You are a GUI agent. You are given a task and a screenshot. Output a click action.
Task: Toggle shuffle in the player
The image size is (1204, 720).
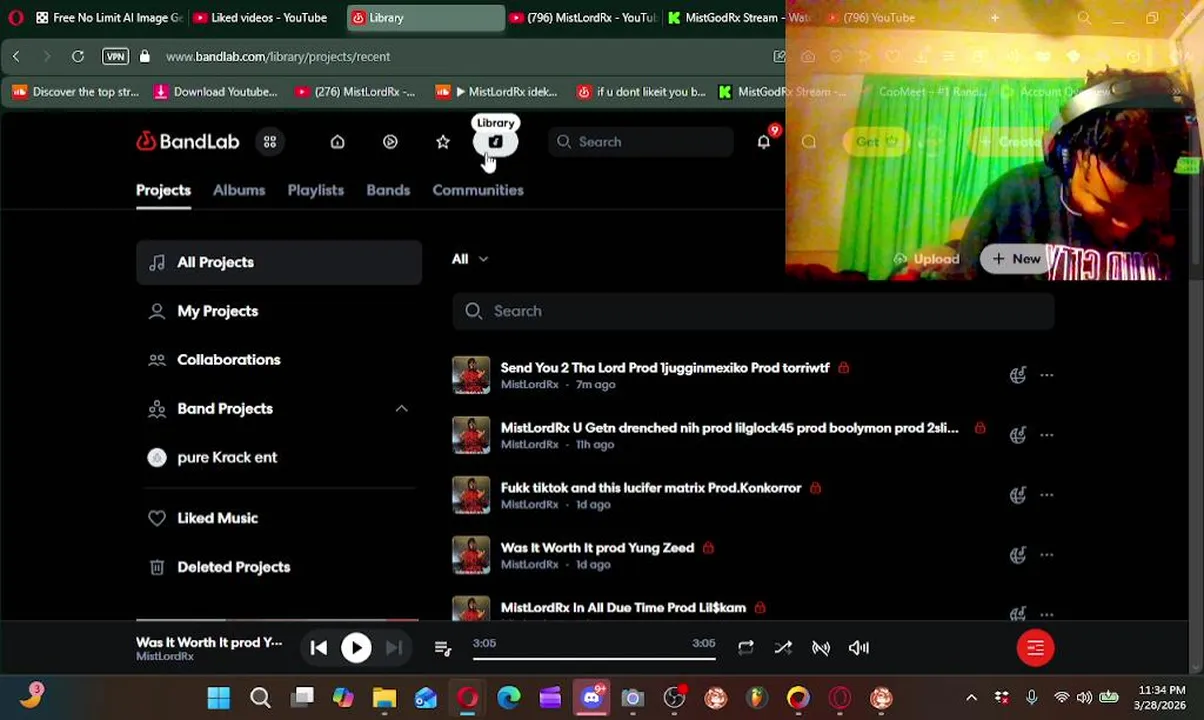click(783, 648)
